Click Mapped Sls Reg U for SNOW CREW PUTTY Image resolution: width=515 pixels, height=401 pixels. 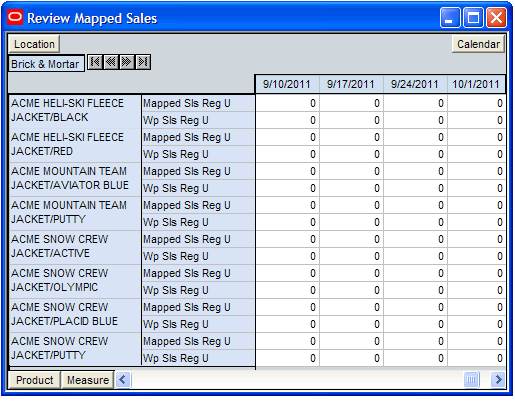tap(198, 341)
